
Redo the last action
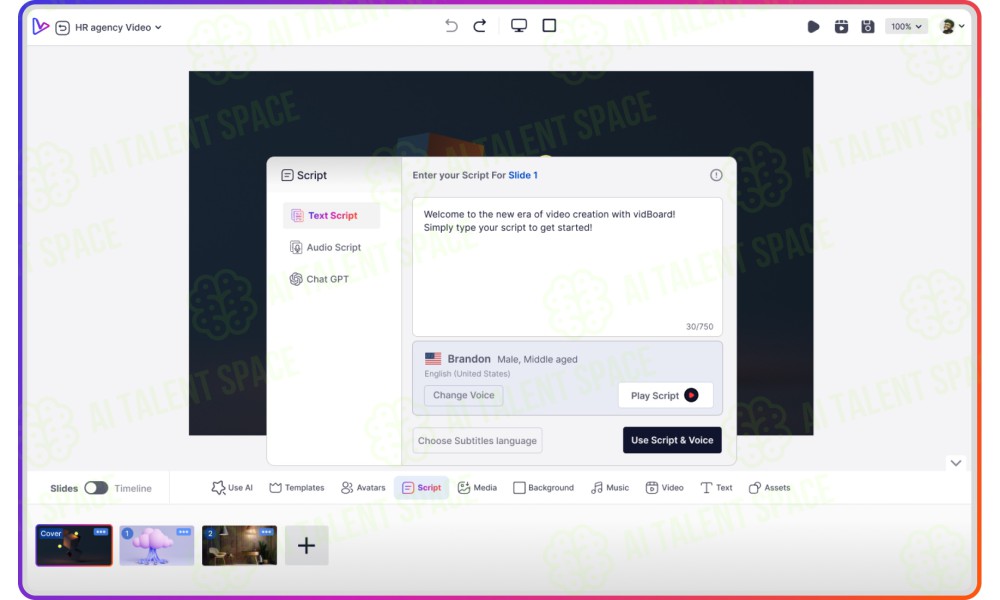point(480,26)
